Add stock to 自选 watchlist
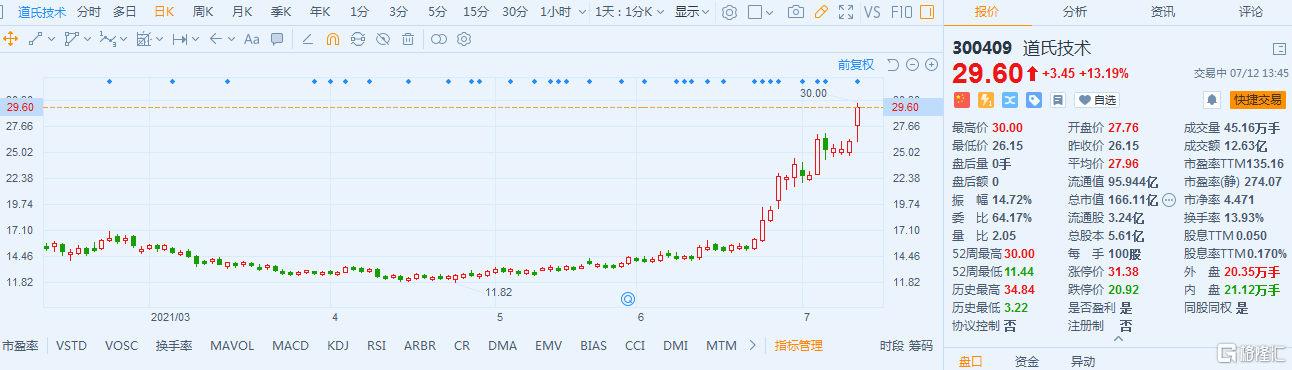Screen dimensions: 1292x370 coord(1097,99)
